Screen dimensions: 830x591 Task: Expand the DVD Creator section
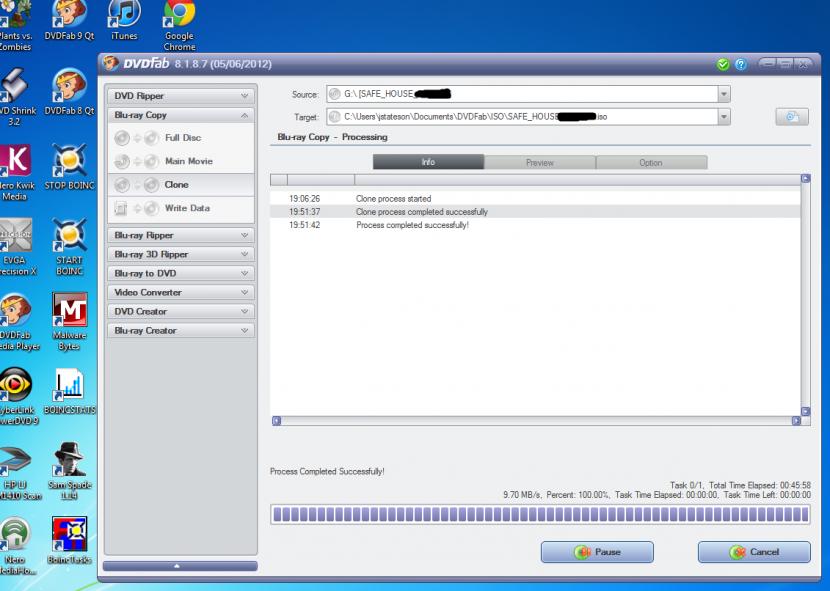click(x=181, y=311)
